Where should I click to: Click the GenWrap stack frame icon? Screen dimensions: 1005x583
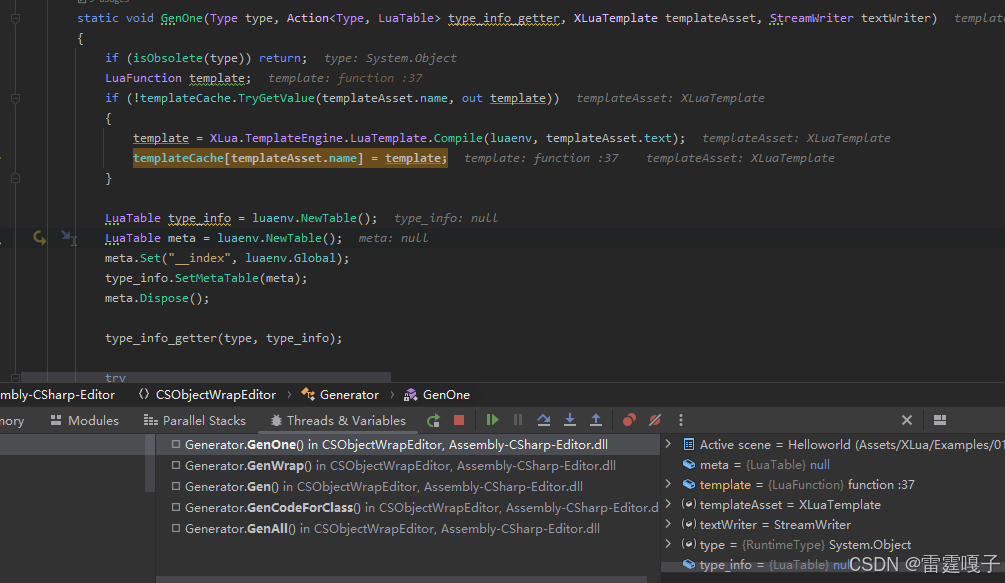tap(176, 465)
